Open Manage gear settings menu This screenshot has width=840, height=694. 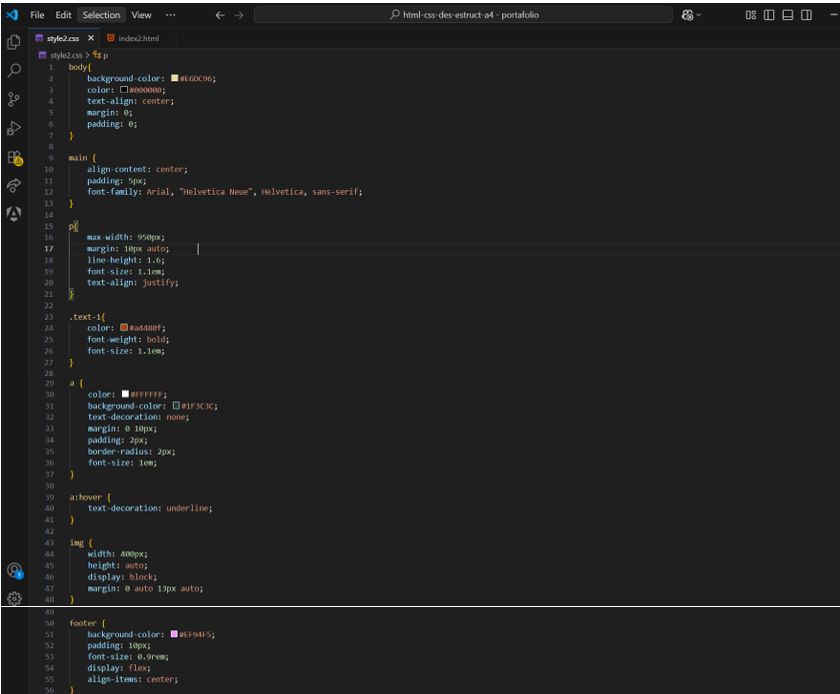[14, 599]
